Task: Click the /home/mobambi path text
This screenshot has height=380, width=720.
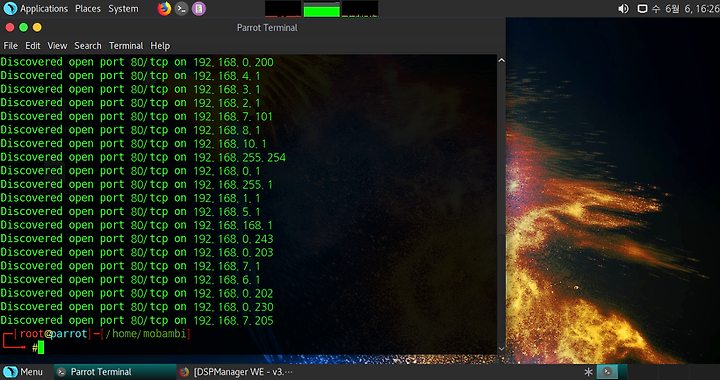Action: (146, 334)
